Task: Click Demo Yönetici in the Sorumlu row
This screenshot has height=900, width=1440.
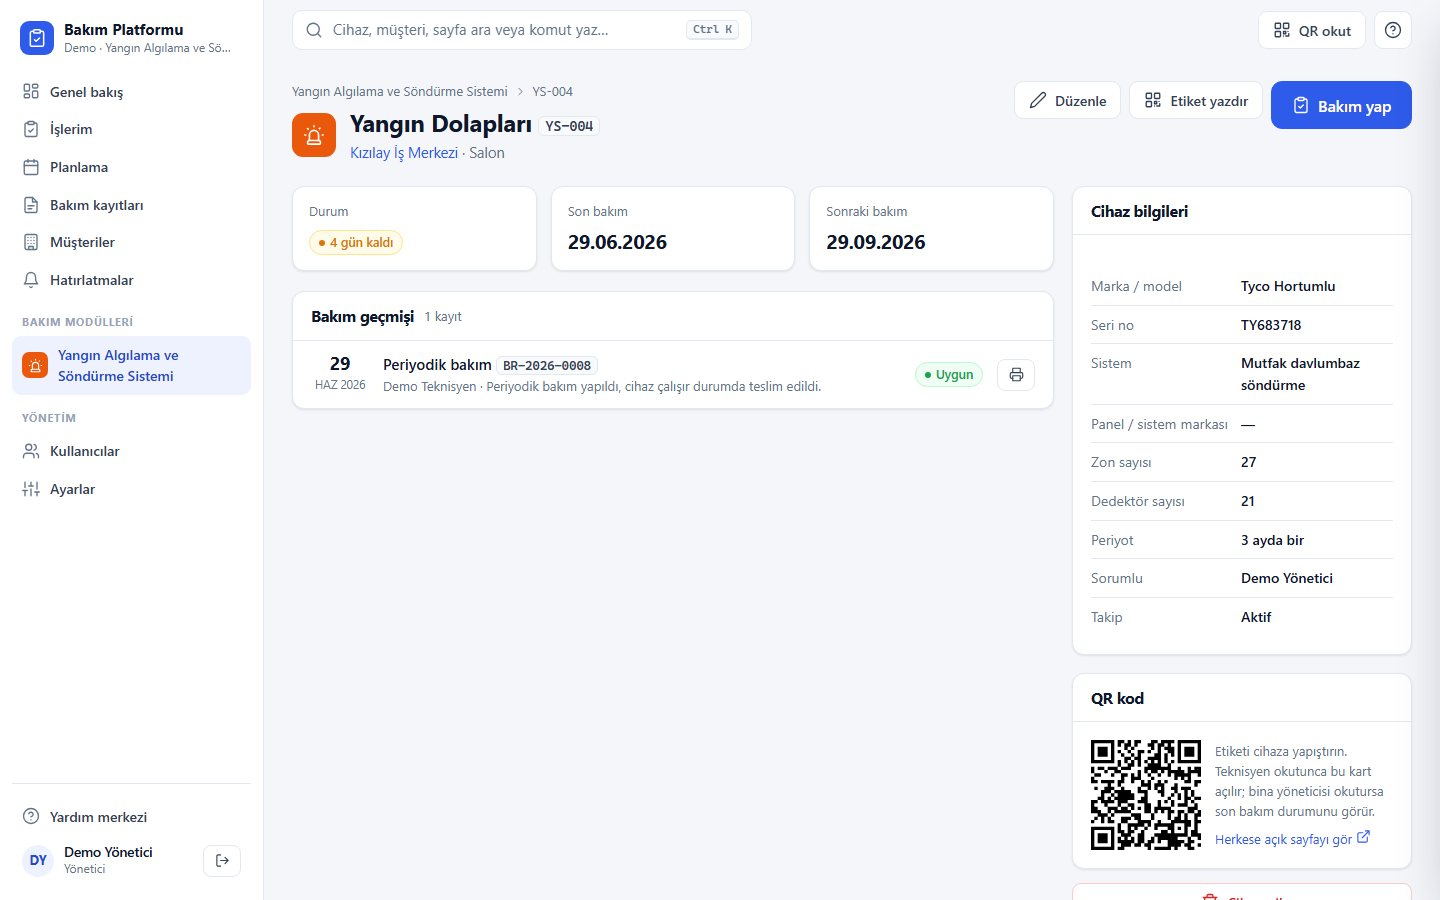Action: 1287,578
